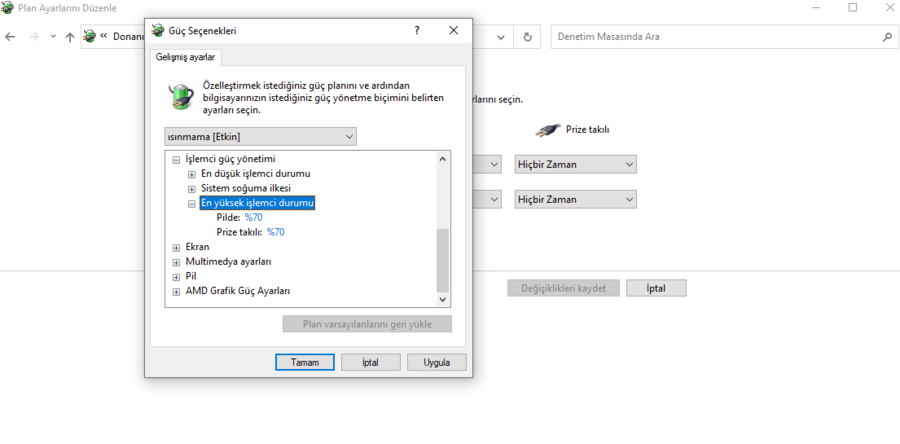Expand the Ekran node
The image size is (900, 444).
[x=177, y=248]
